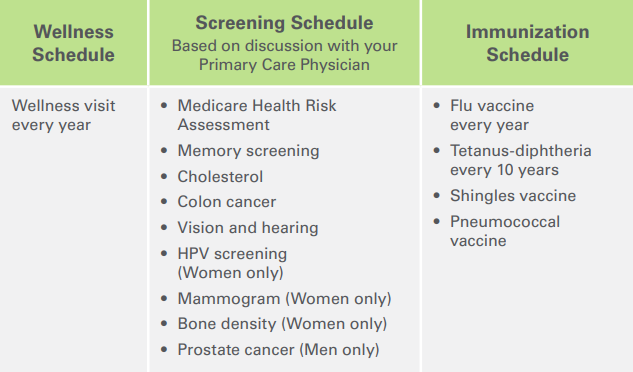Click the Pneumococcal vaccine item
633x372 pixels.
coord(505,231)
